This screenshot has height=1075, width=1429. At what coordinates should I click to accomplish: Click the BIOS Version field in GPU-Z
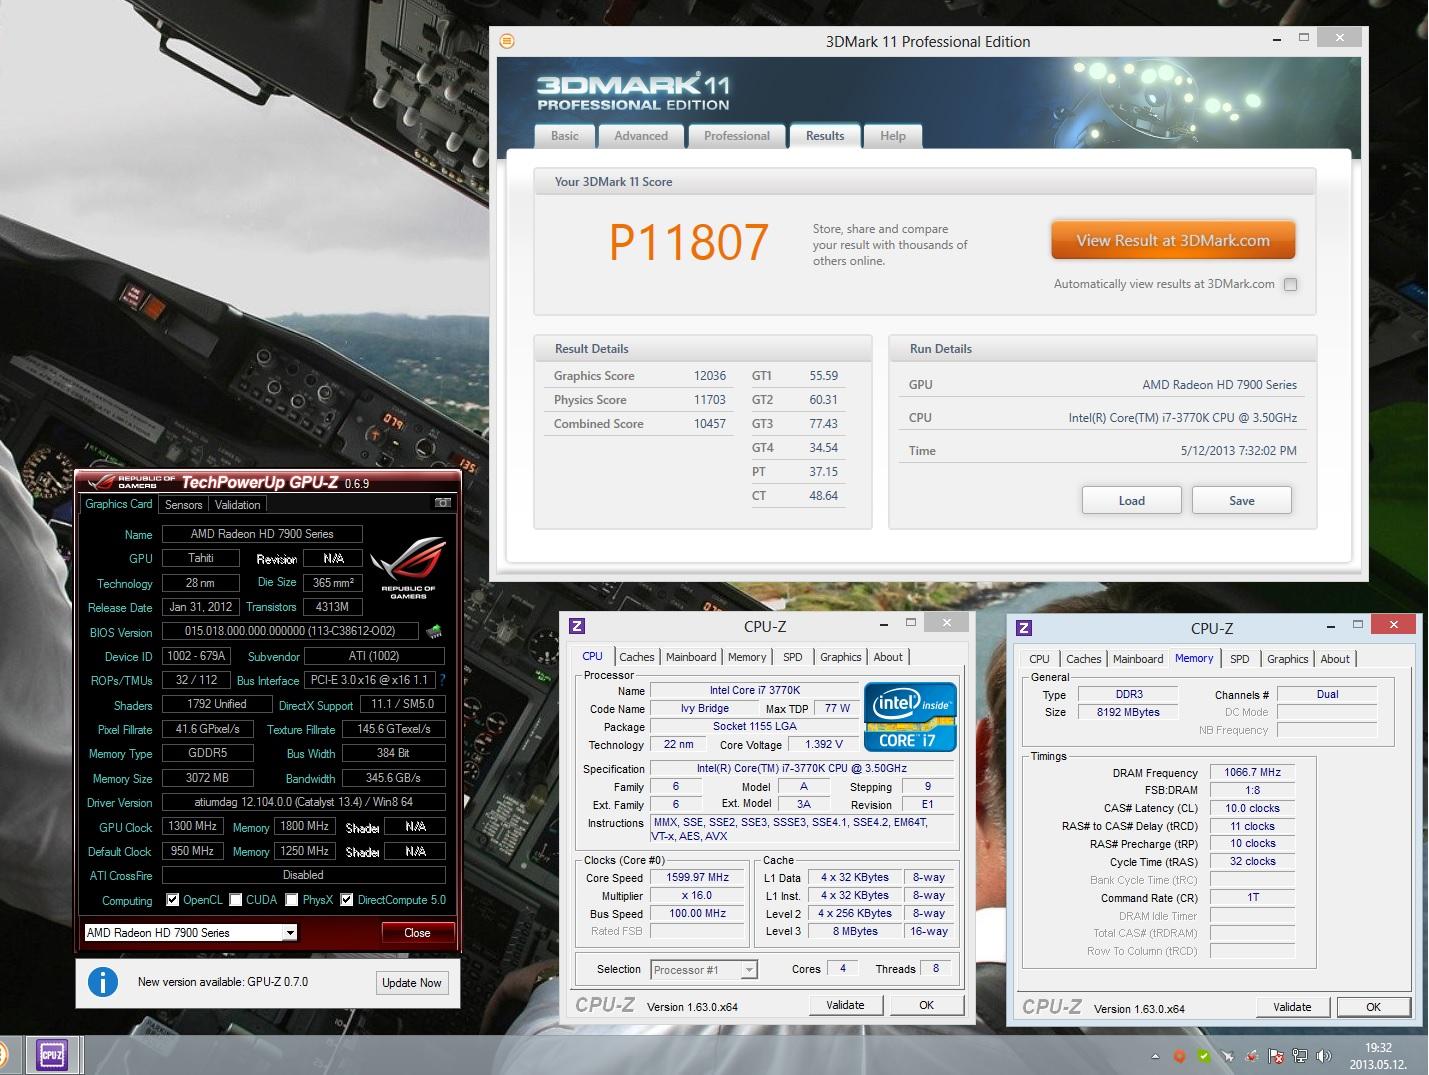(x=290, y=631)
